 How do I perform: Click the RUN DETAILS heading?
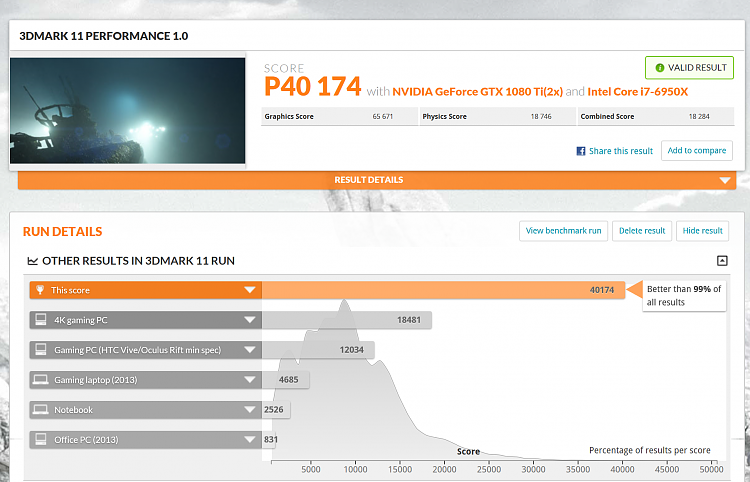[x=63, y=231]
